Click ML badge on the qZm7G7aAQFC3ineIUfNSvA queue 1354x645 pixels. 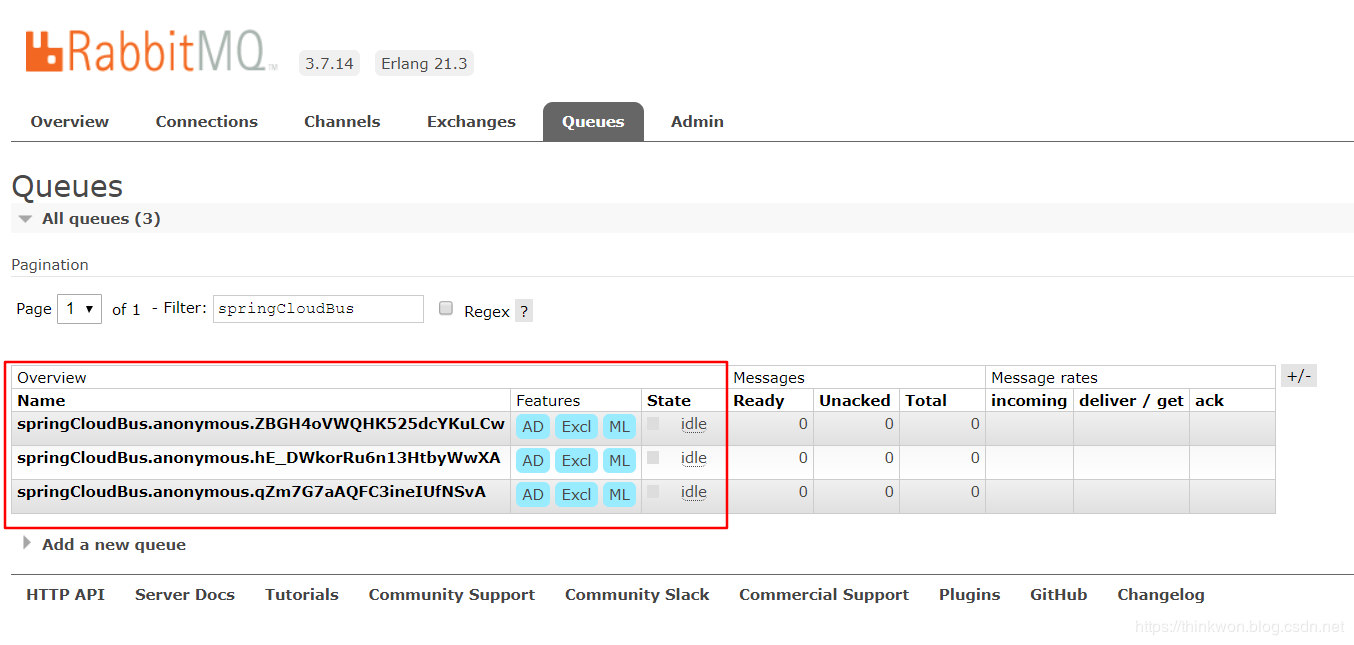pyautogui.click(x=619, y=495)
